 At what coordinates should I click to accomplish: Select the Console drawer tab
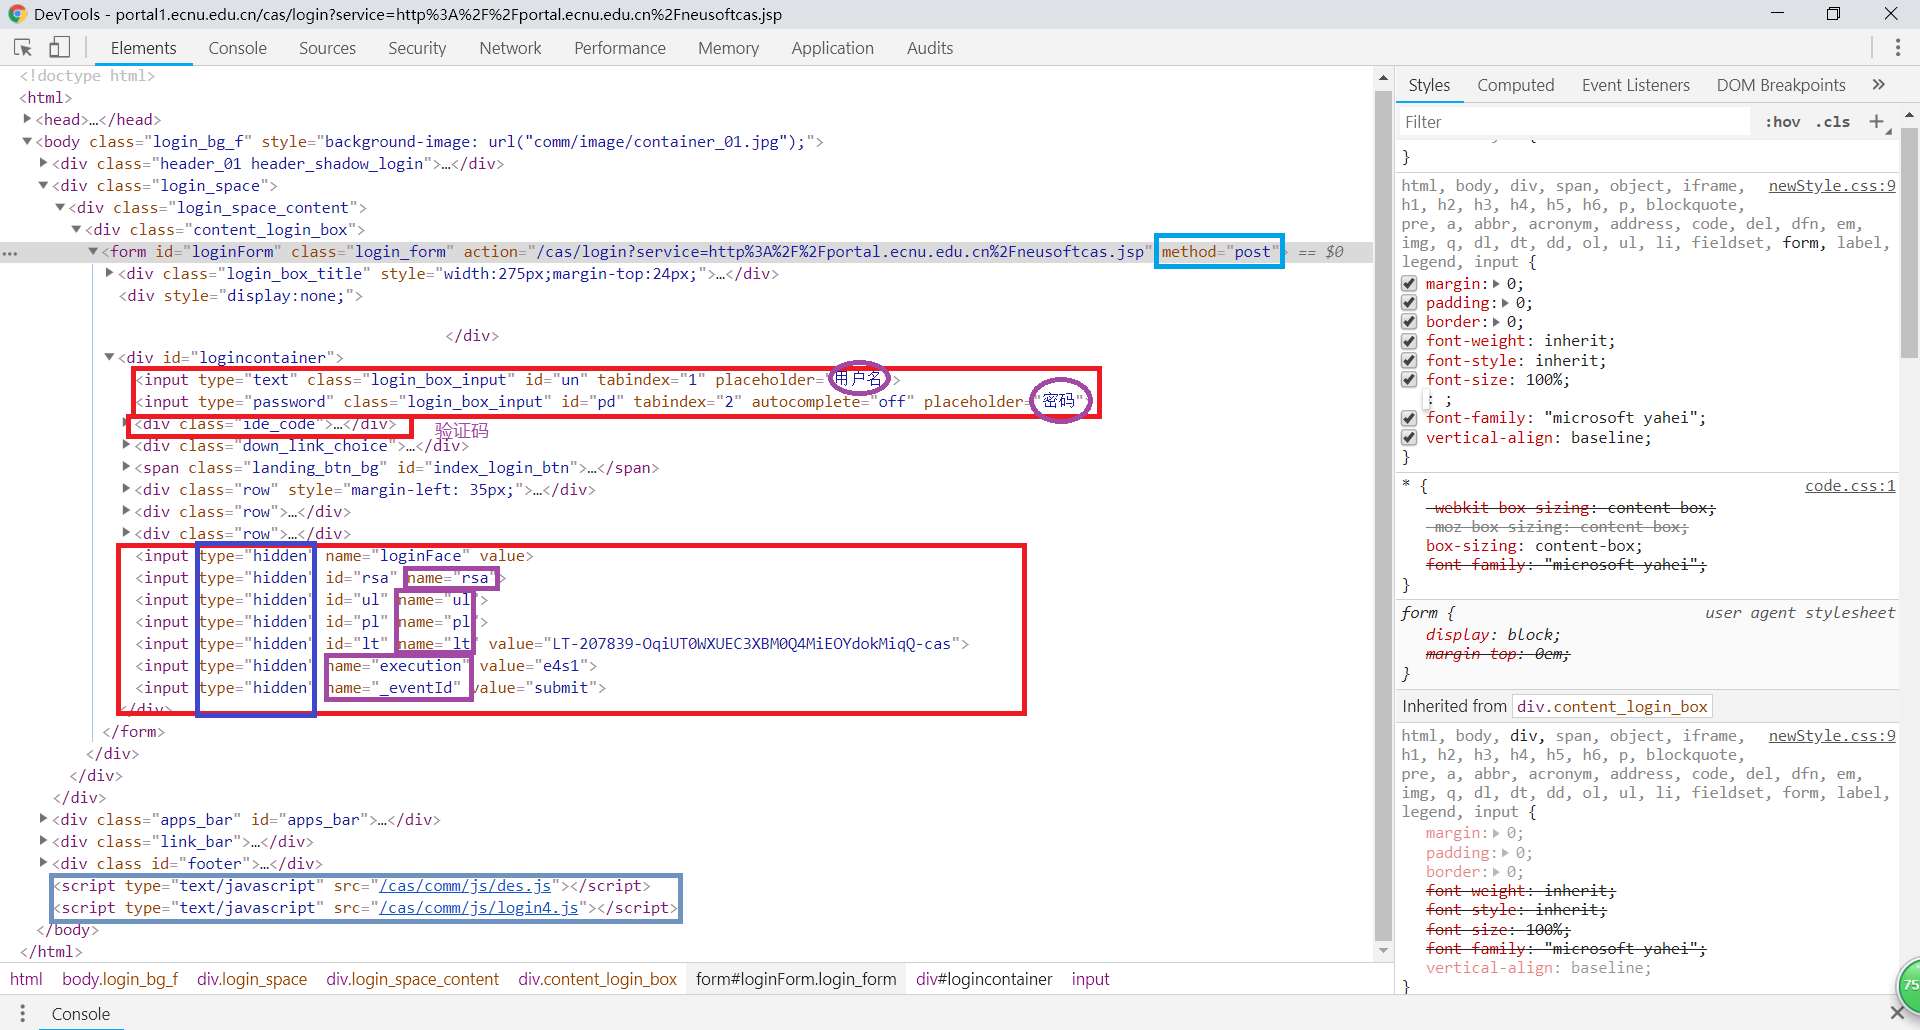point(81,1014)
